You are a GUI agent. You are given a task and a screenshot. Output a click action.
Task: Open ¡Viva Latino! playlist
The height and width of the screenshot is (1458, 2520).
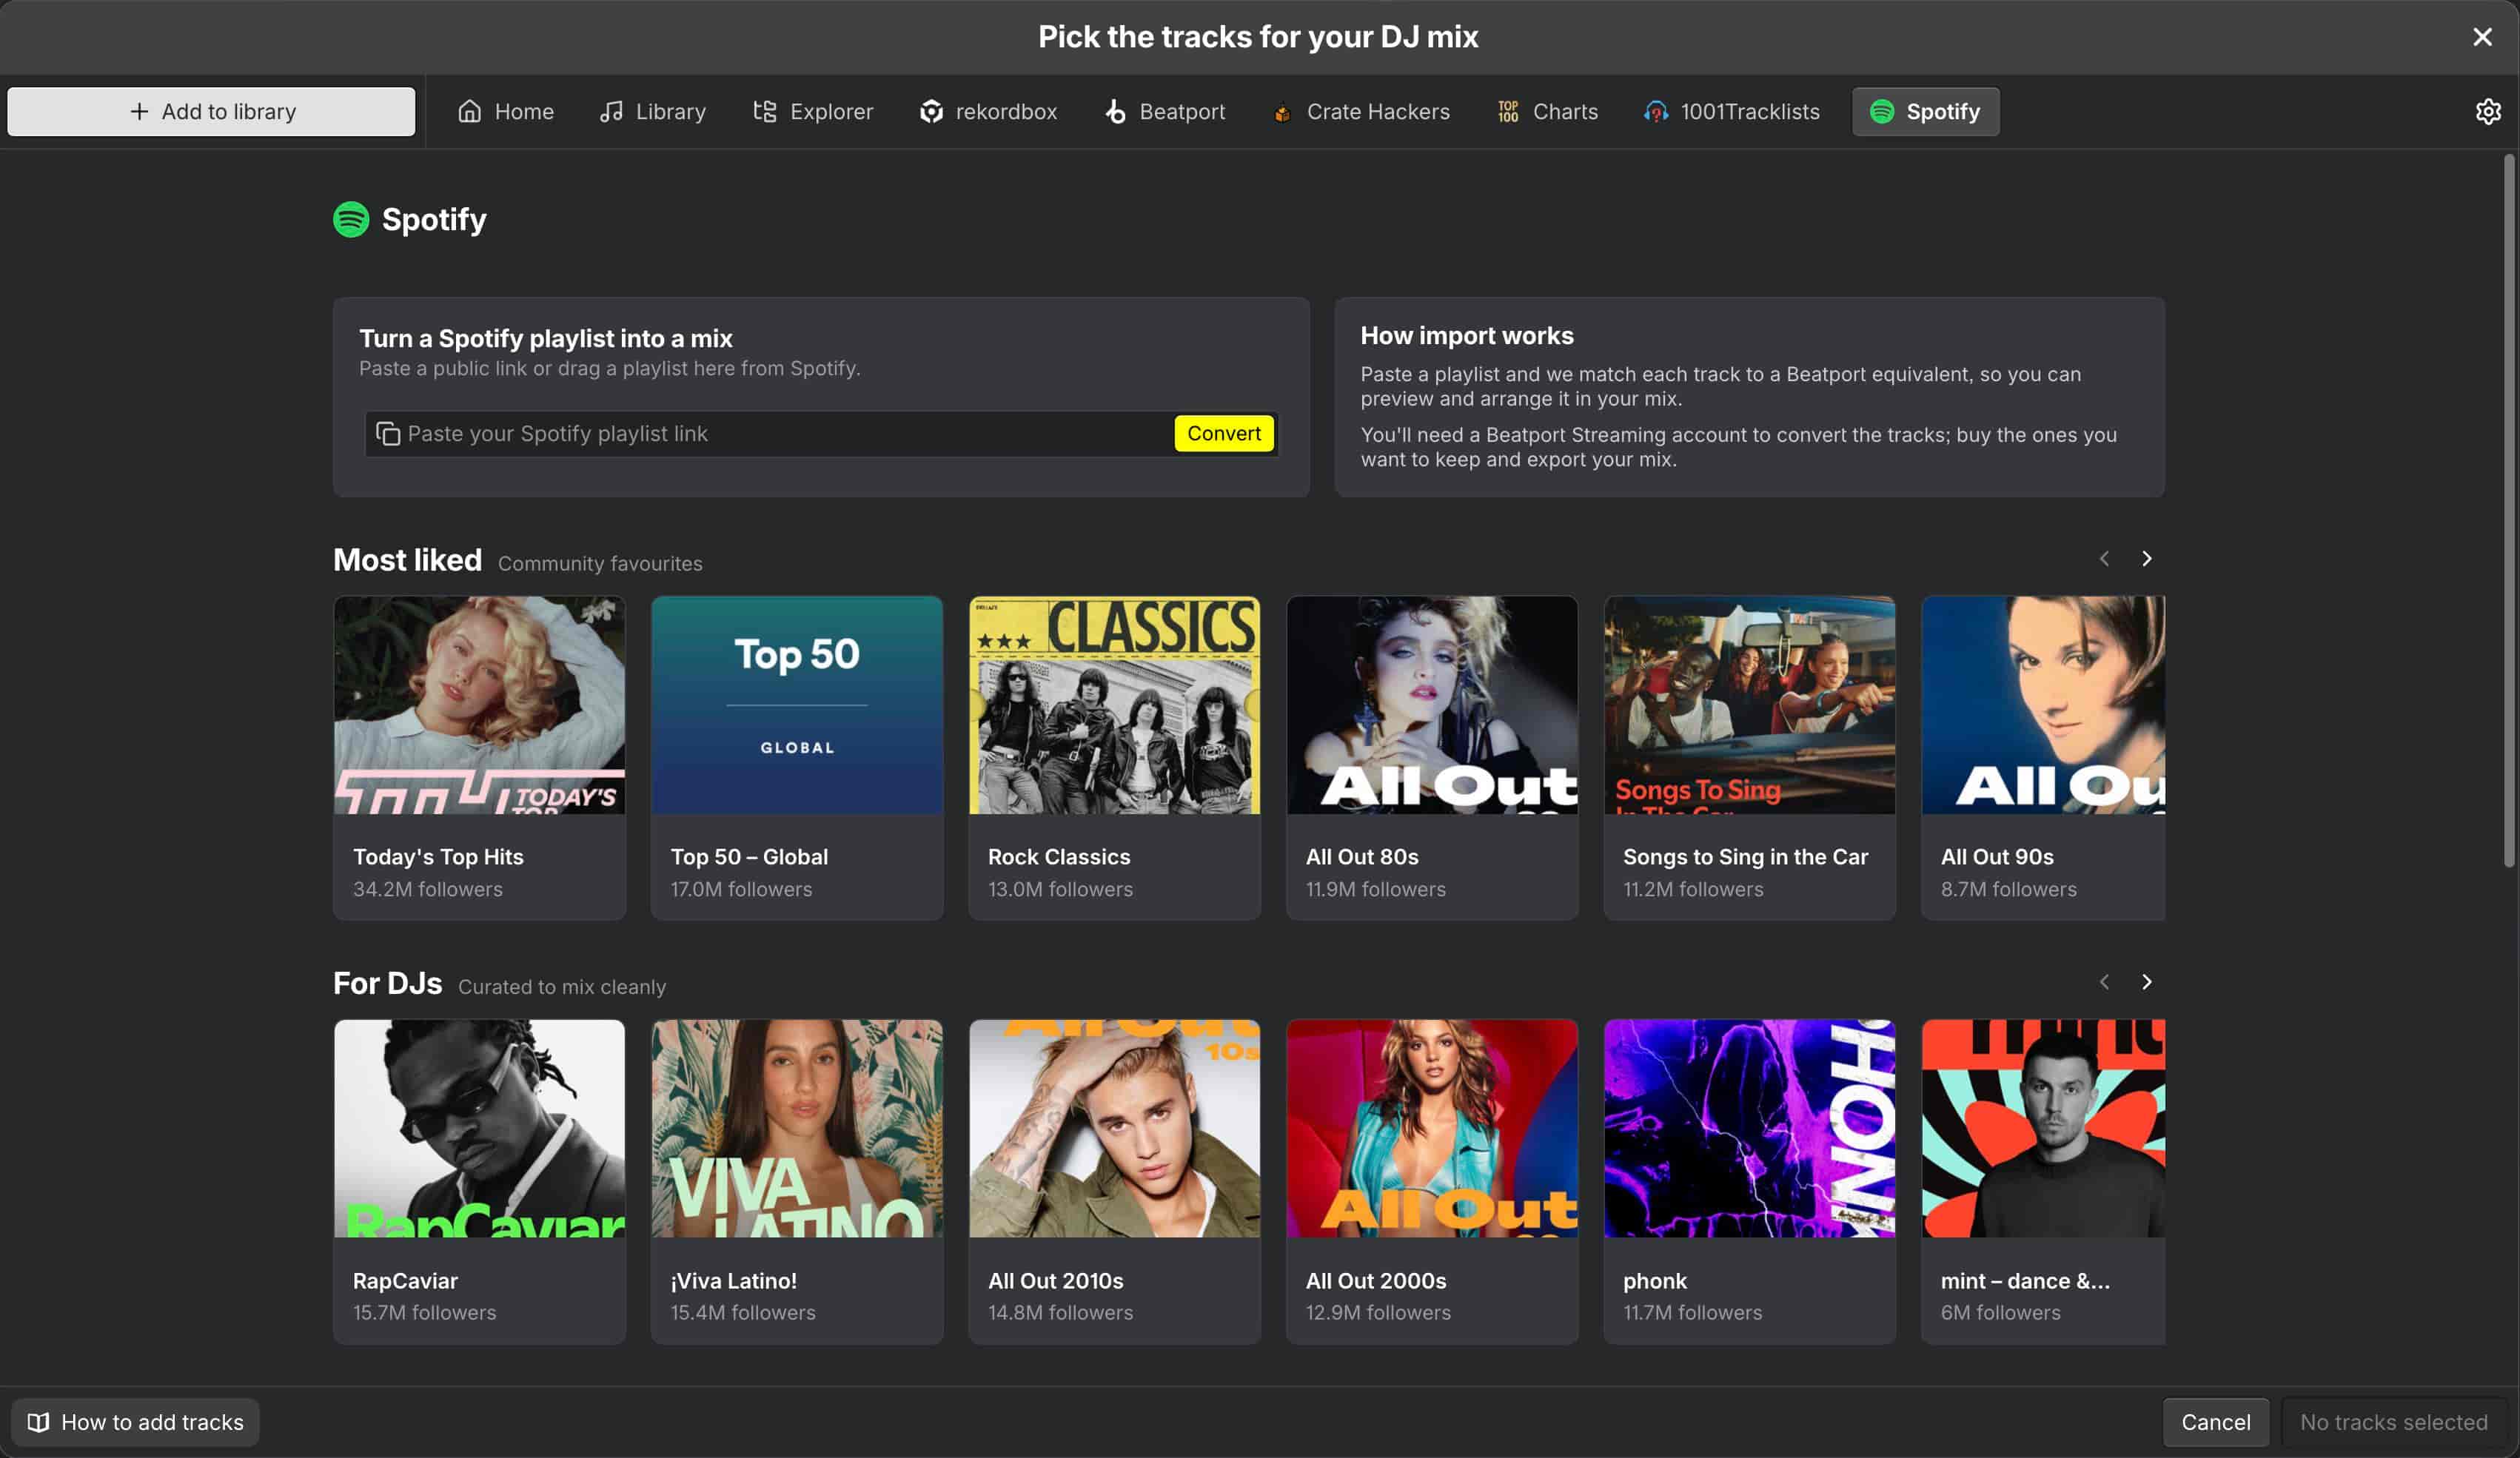[x=797, y=1181]
